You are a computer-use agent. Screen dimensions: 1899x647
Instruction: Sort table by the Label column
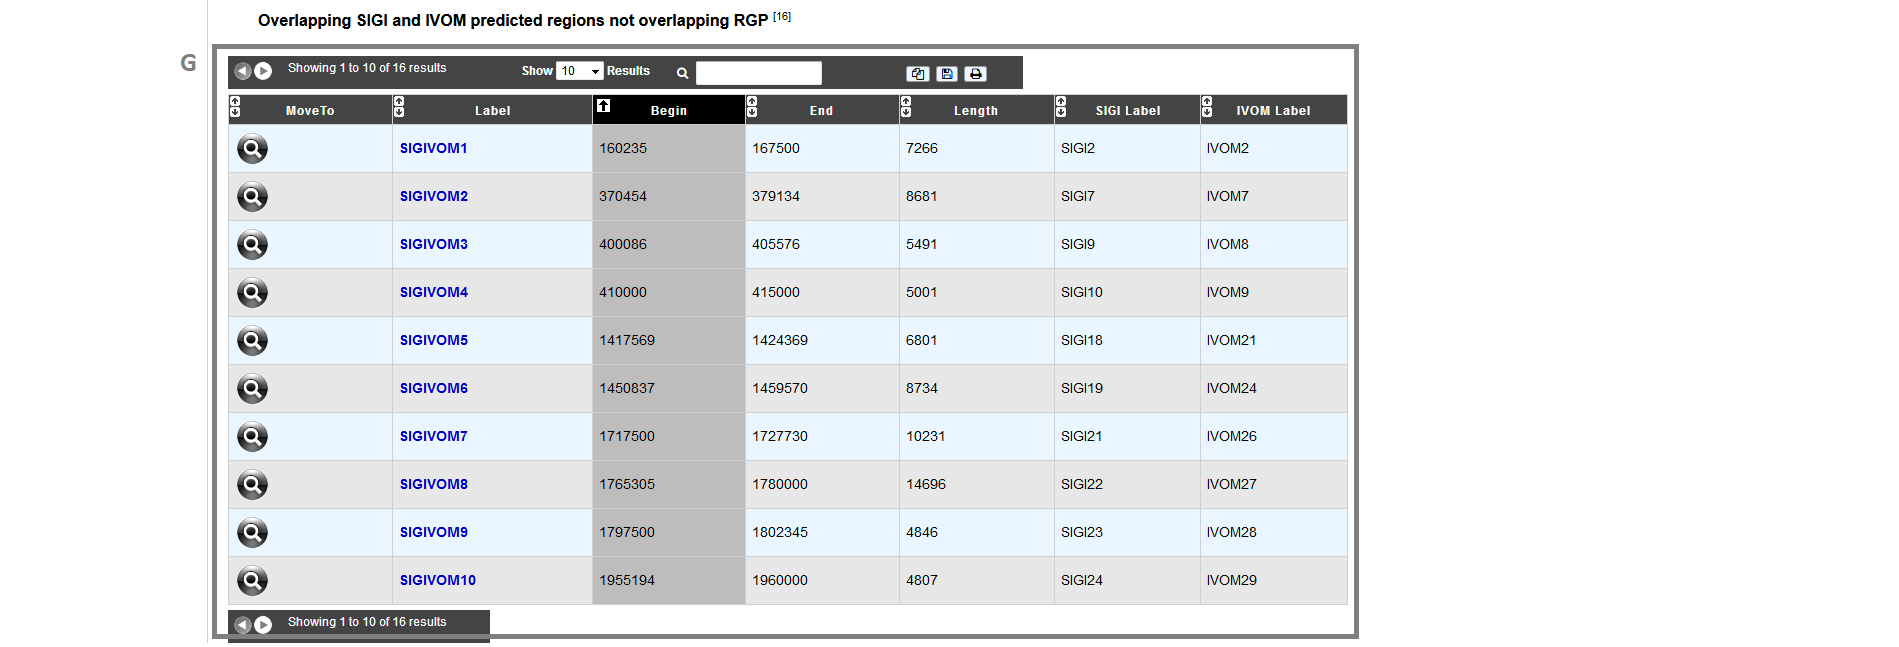click(x=492, y=110)
